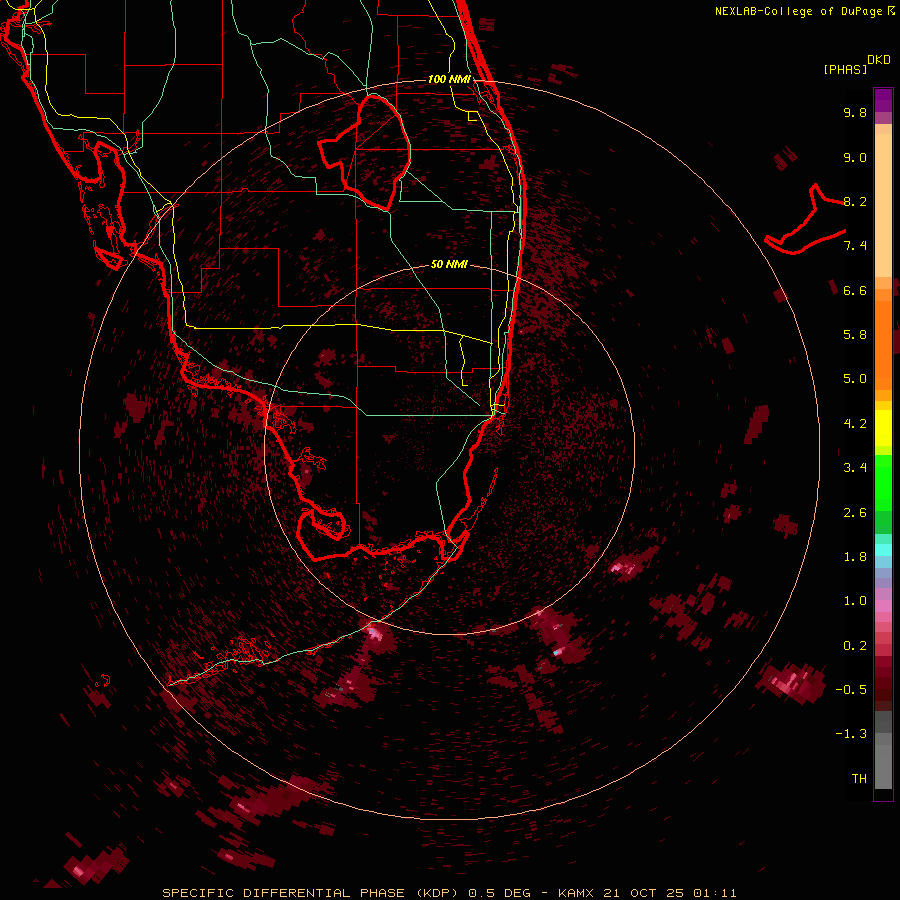Select the 2.6 legend value

tap(855, 513)
